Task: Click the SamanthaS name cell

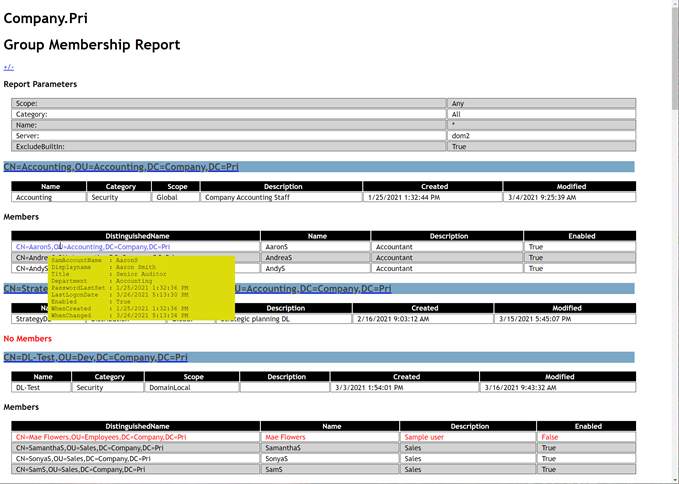Action: pyautogui.click(x=330, y=448)
